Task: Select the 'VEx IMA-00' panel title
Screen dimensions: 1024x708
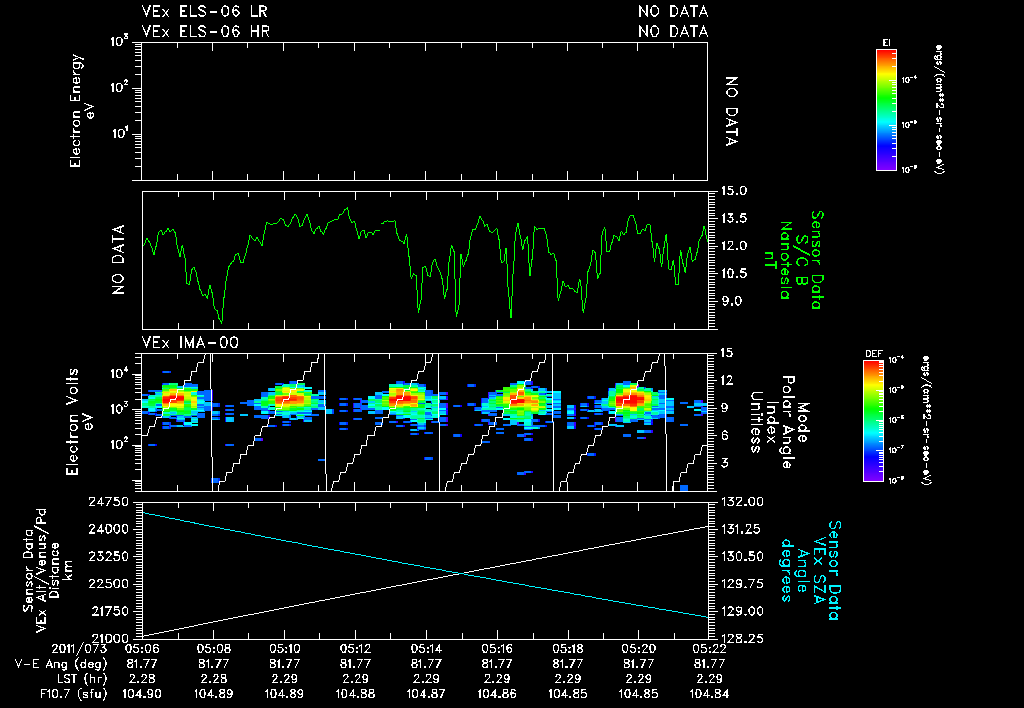Action: coord(190,343)
